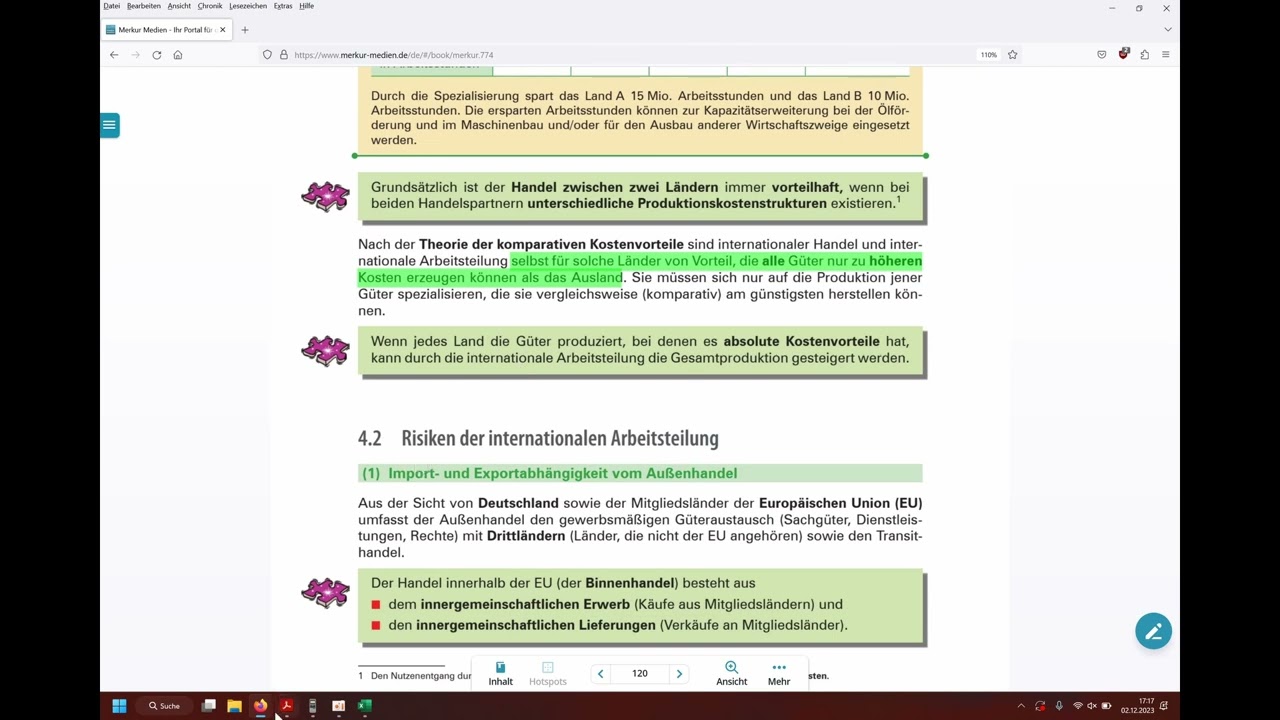
Task: Open the Windows Start menu
Action: point(119,706)
